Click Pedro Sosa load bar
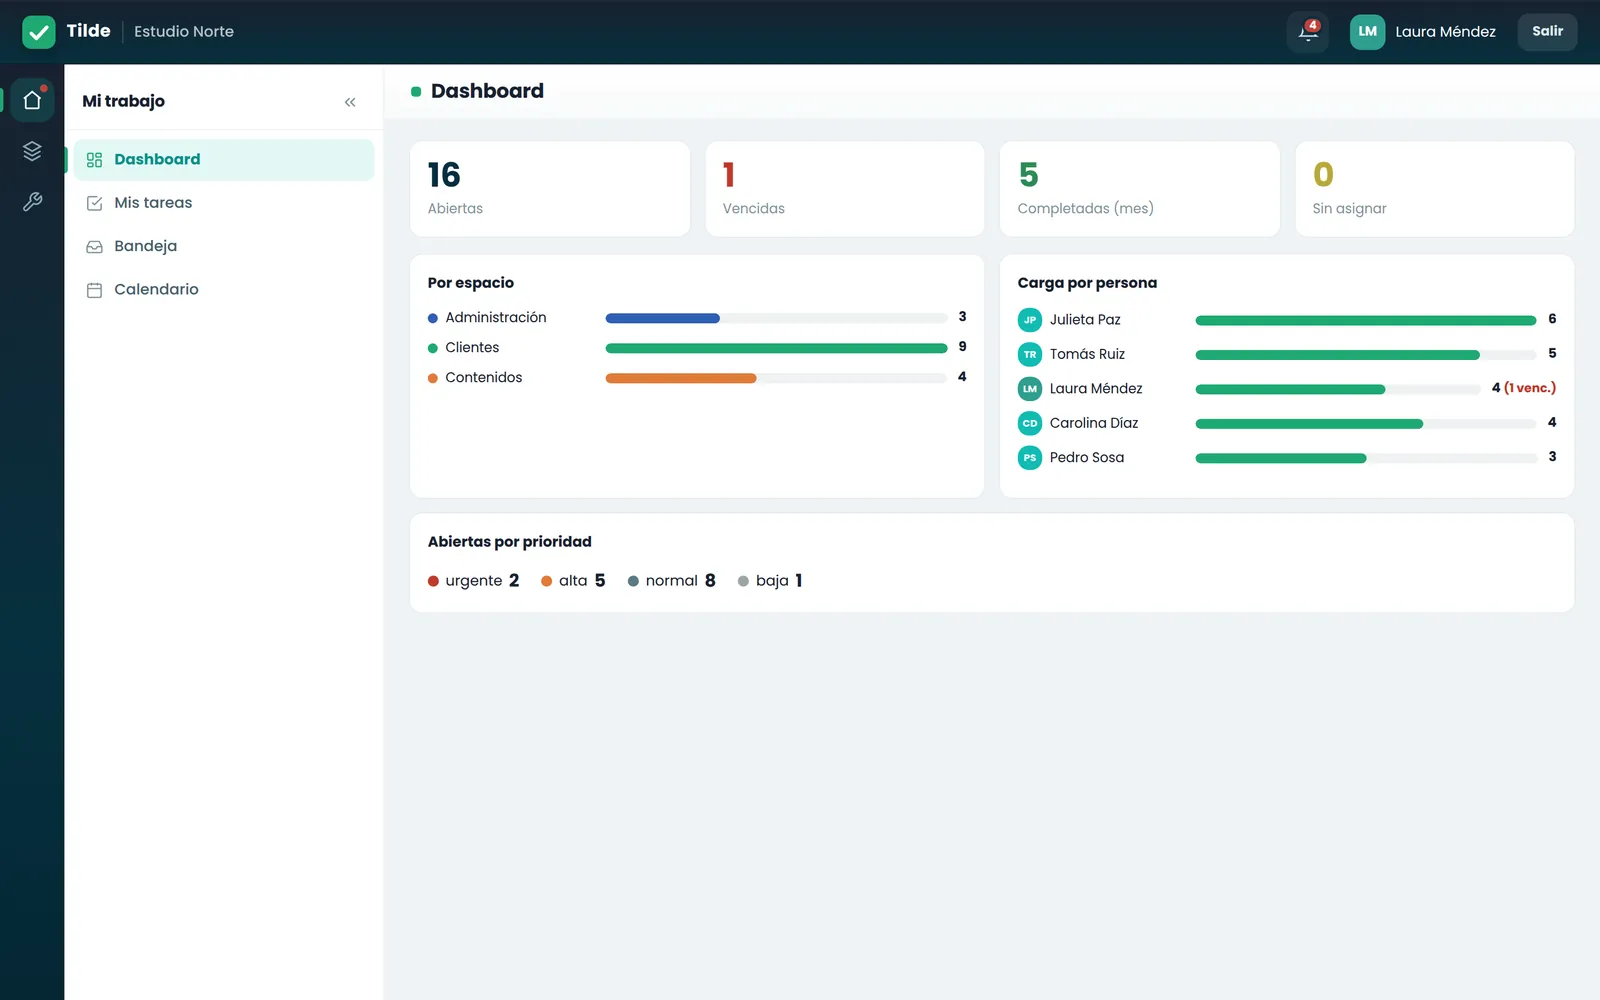Screen dimensions: 1600x1000 click(1366, 458)
